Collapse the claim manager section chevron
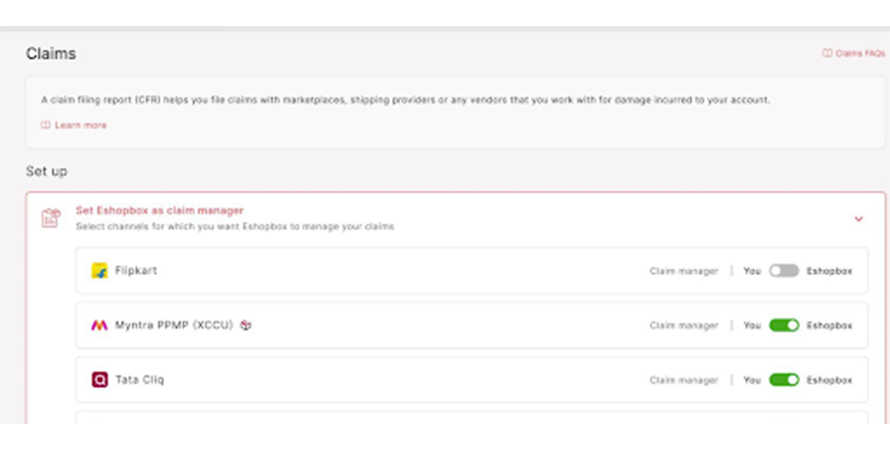Viewport: 890px width, 450px height. click(x=858, y=218)
